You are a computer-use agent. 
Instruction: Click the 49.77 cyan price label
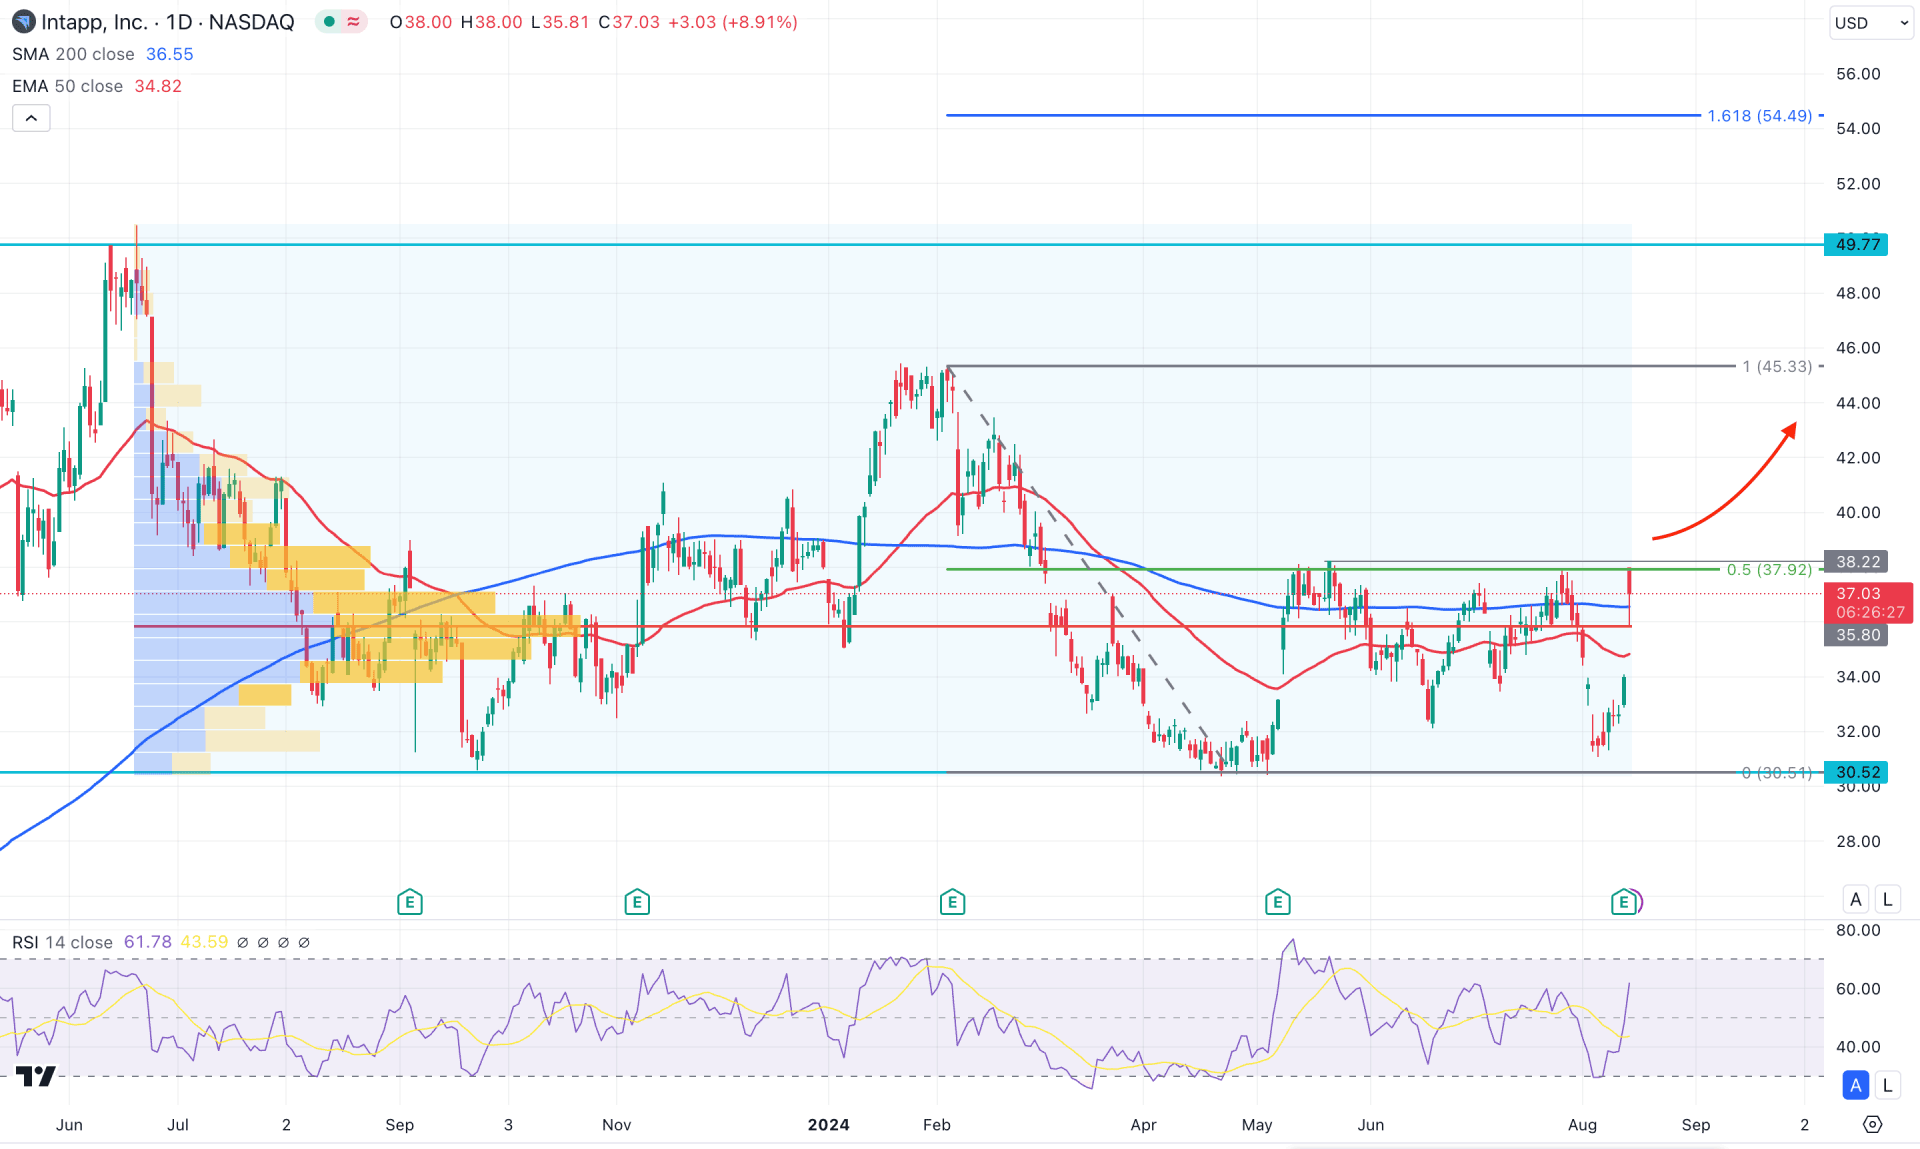[x=1856, y=244]
